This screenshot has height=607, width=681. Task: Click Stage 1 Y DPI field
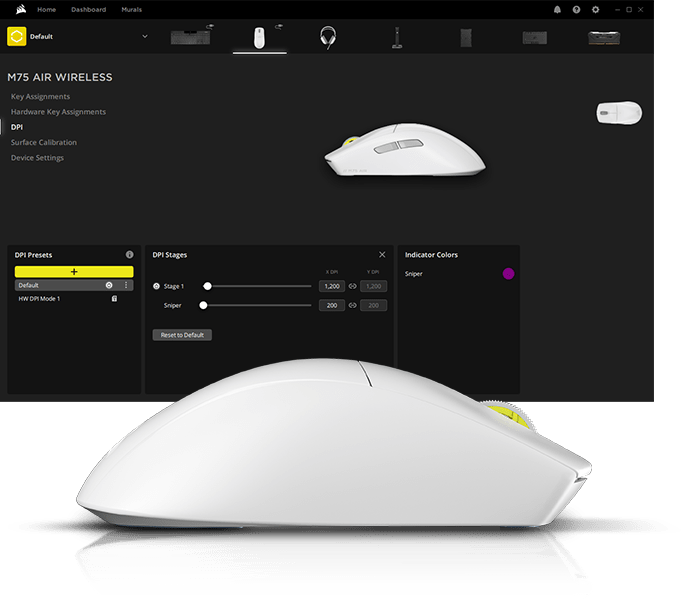(x=374, y=286)
